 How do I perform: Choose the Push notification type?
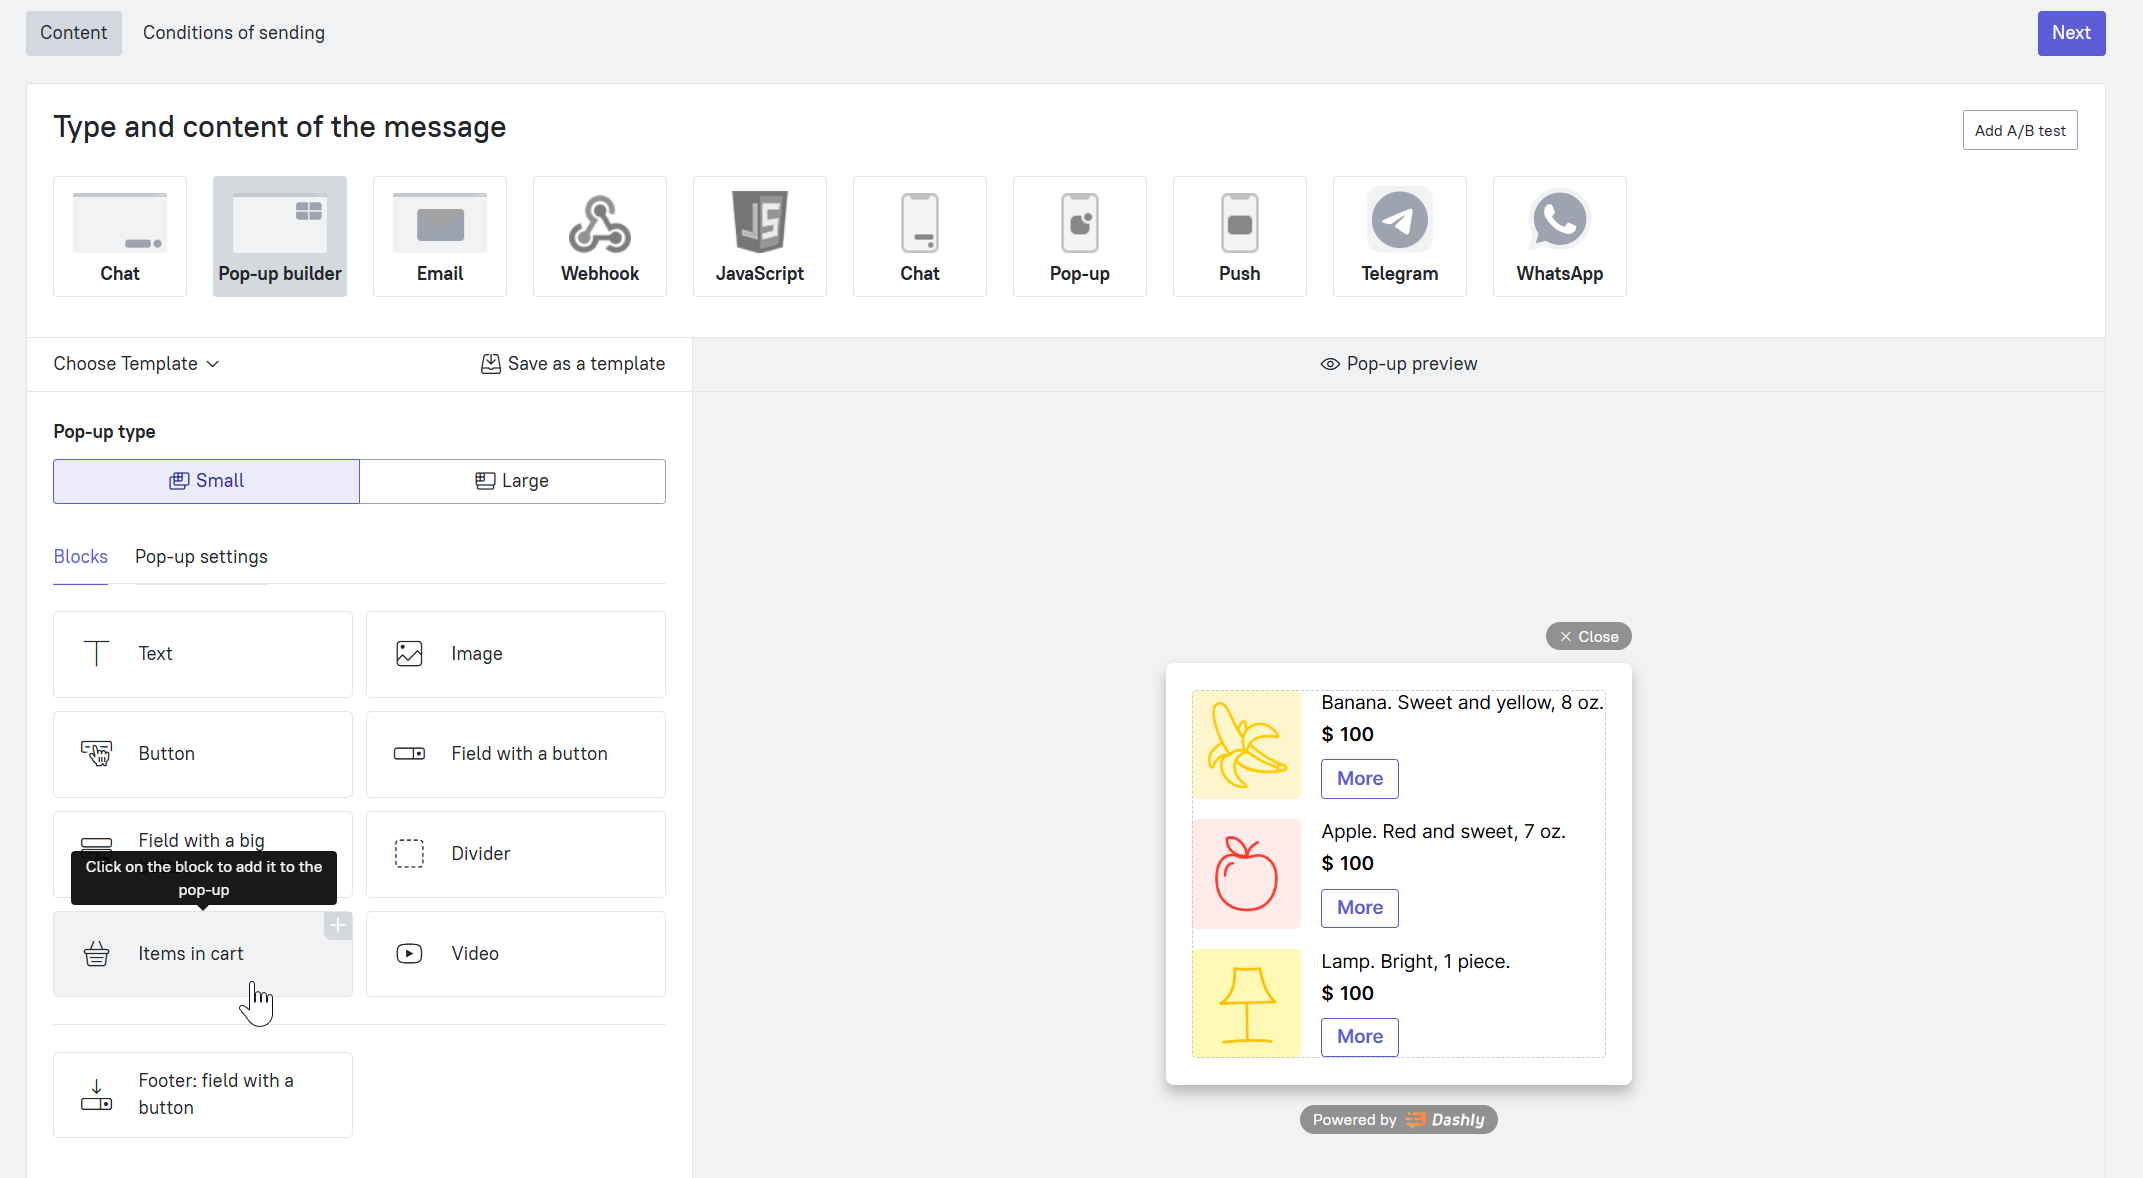1239,237
